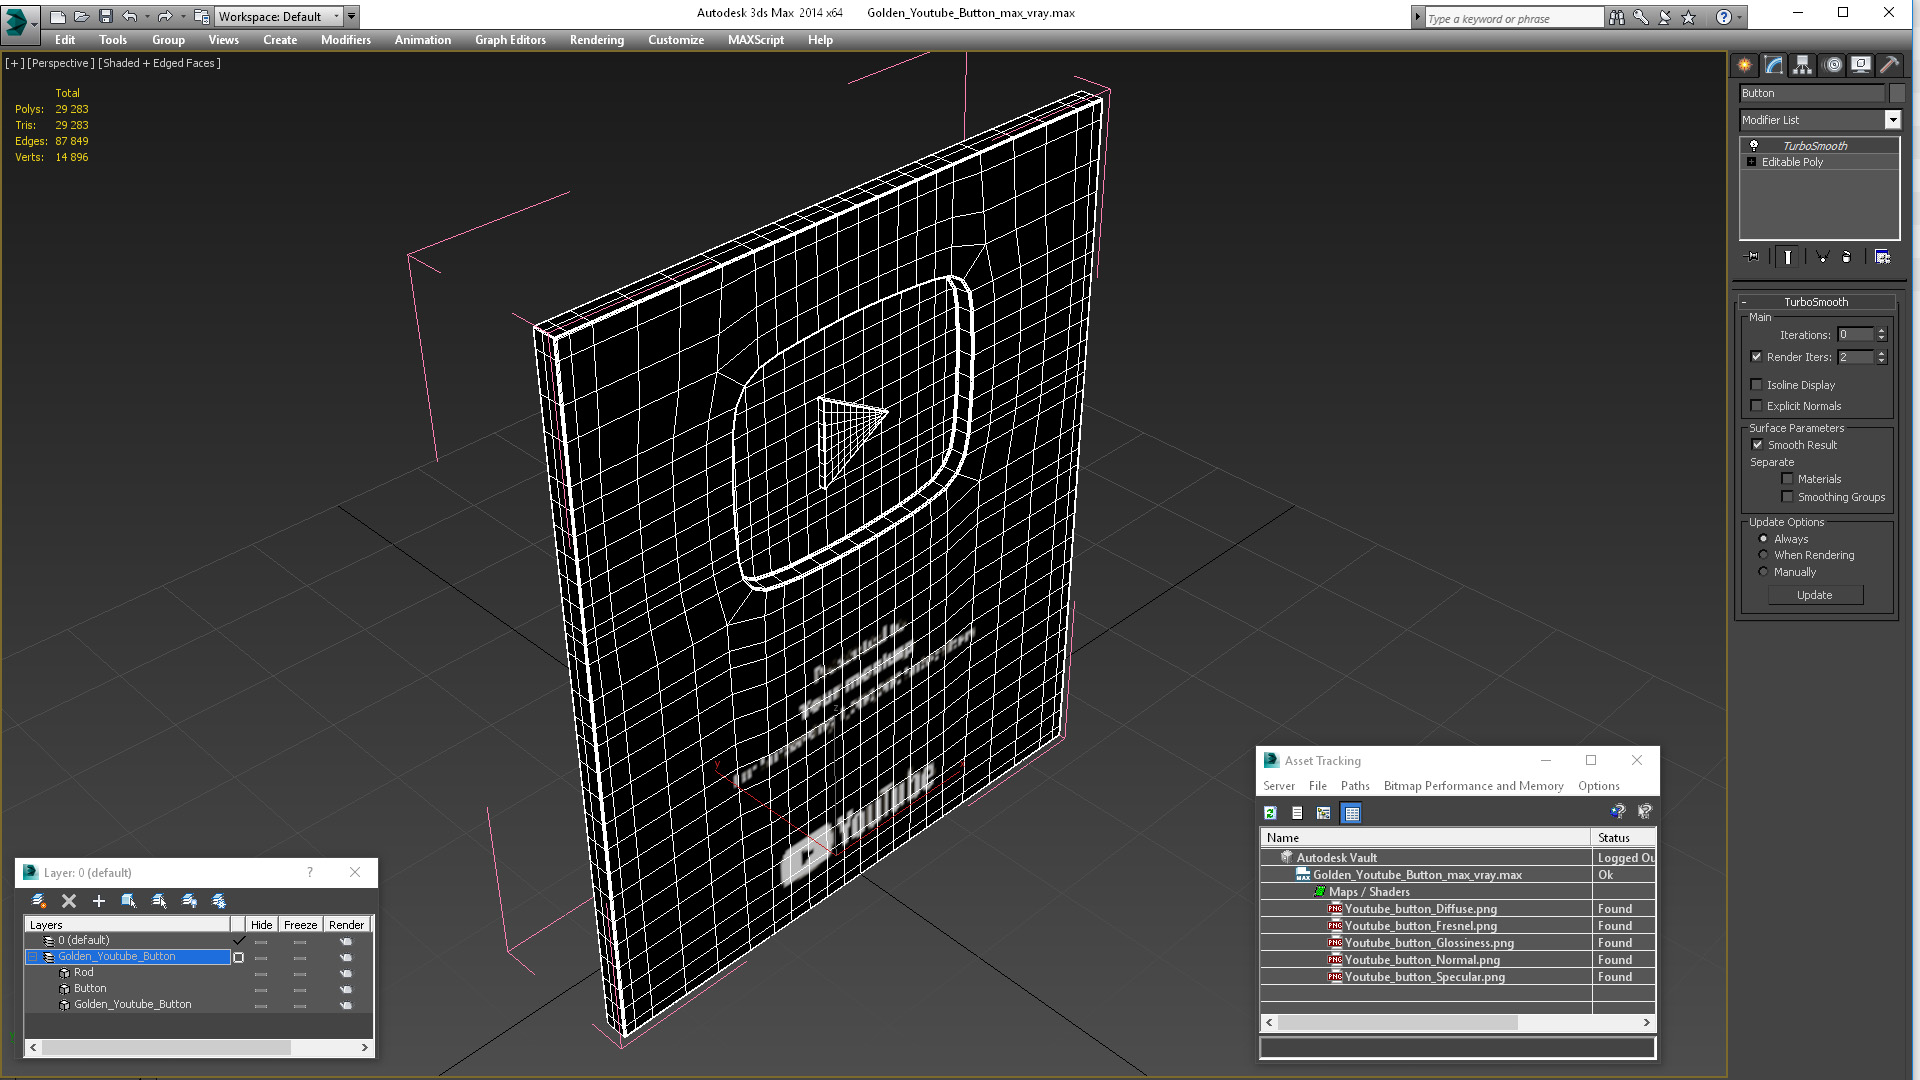Open the Utilities hammer panel
Viewport: 1920px width, 1080px height.
click(1889, 65)
